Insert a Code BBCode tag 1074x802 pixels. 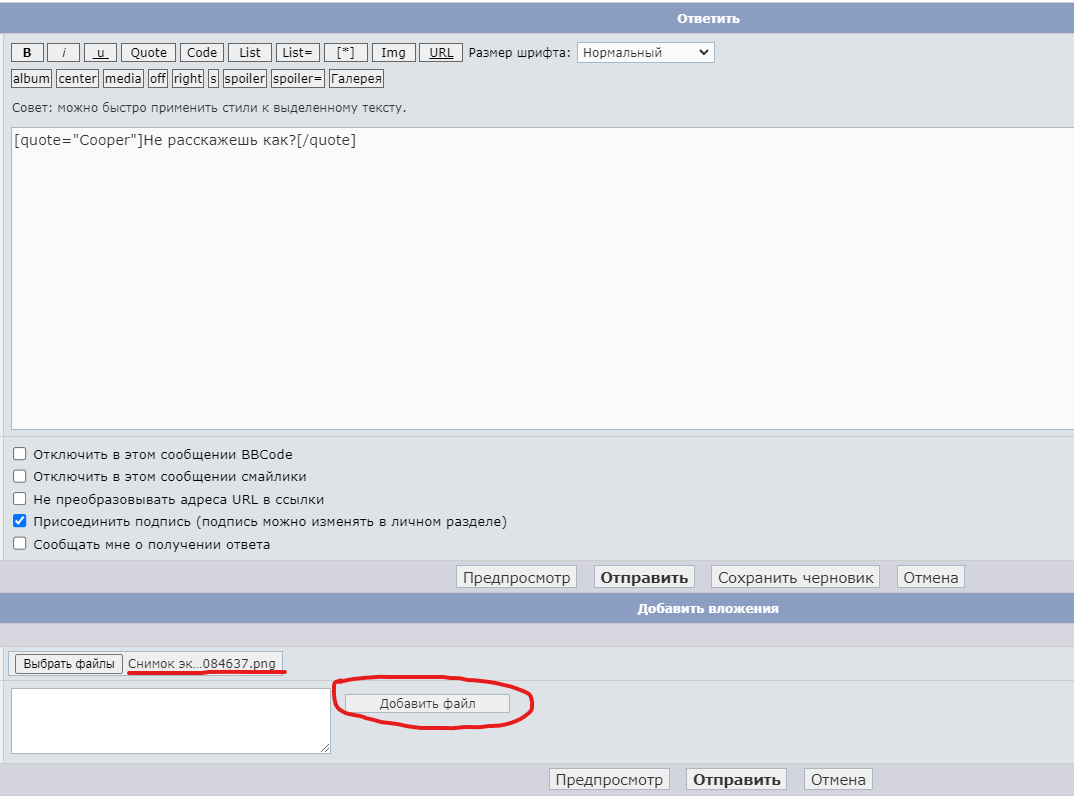tap(202, 53)
